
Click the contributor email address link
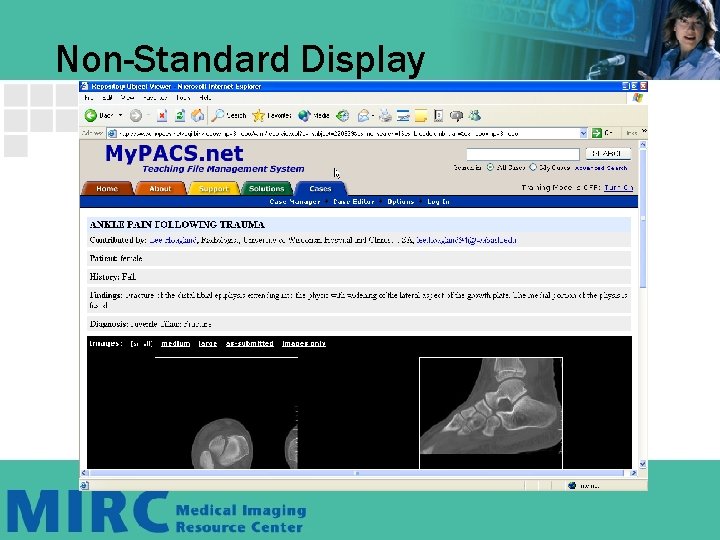466,240
